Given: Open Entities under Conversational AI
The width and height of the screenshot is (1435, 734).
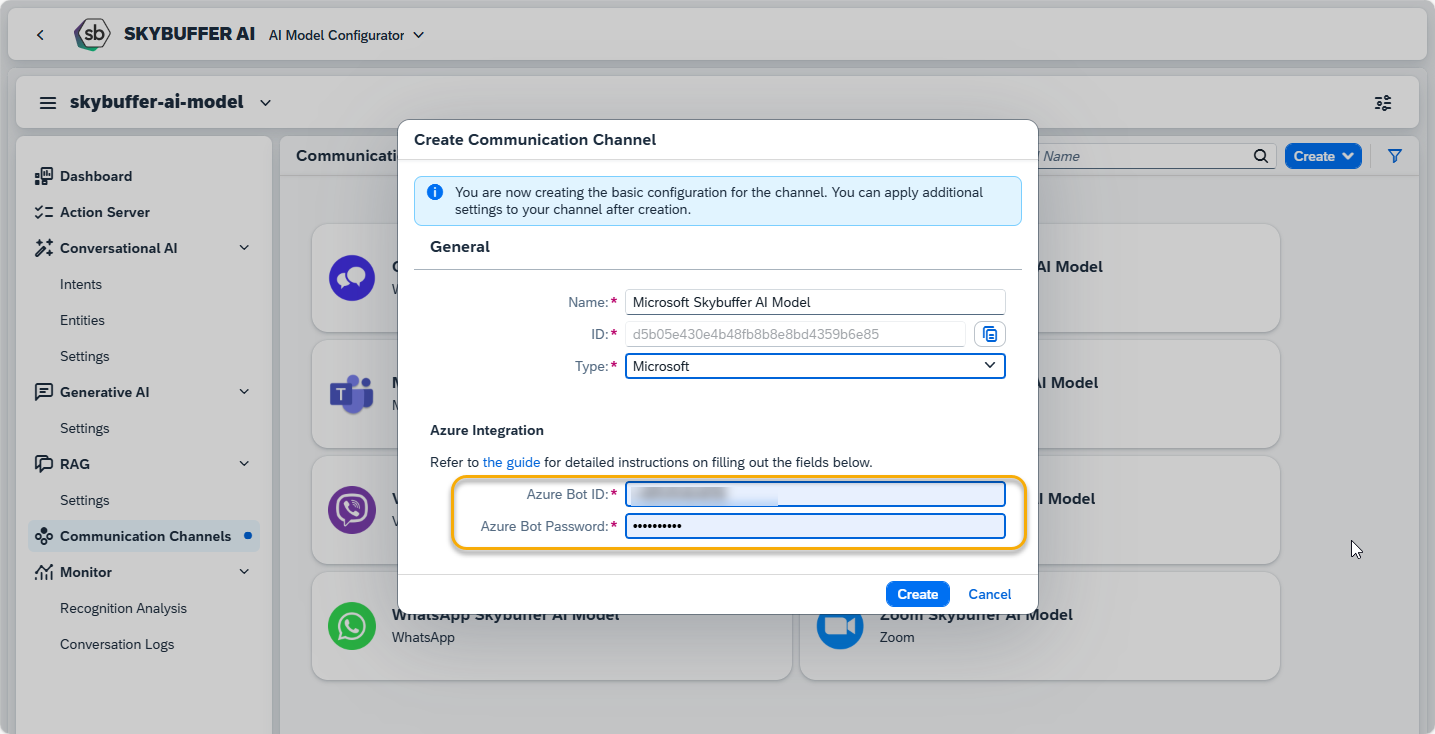Looking at the screenshot, I should coord(82,320).
